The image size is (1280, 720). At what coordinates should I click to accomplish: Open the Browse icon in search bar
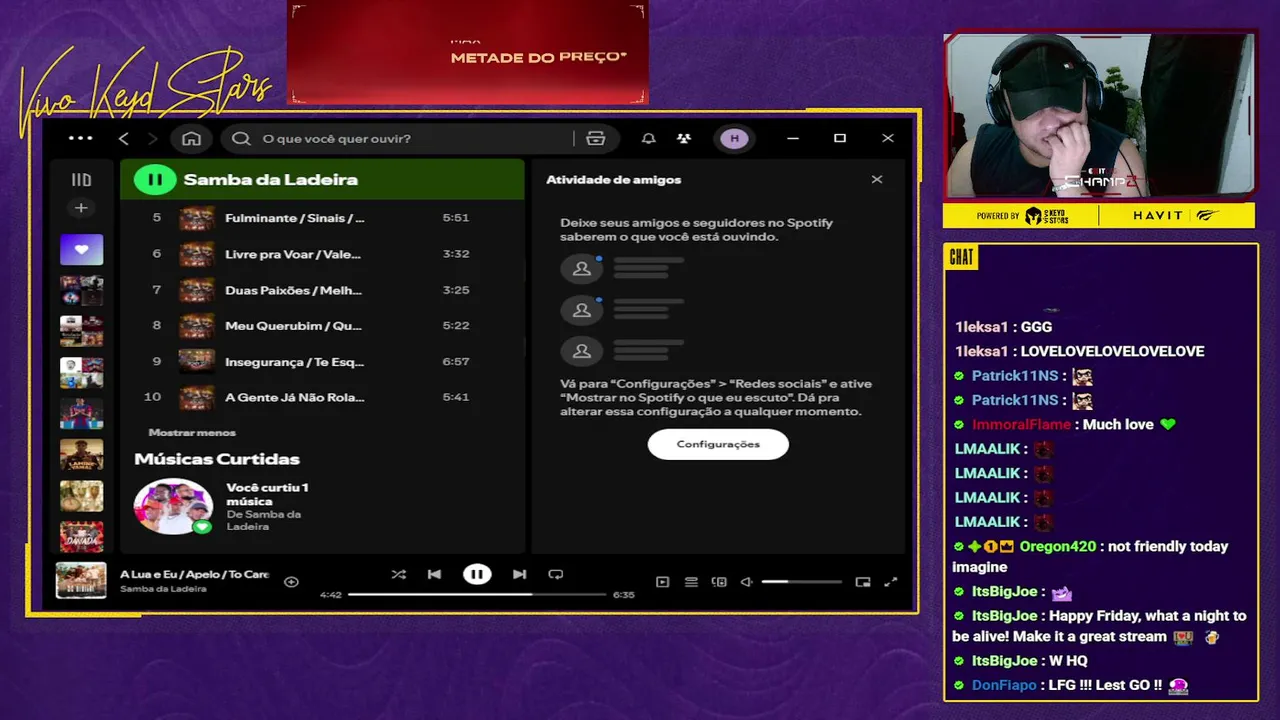tap(596, 138)
